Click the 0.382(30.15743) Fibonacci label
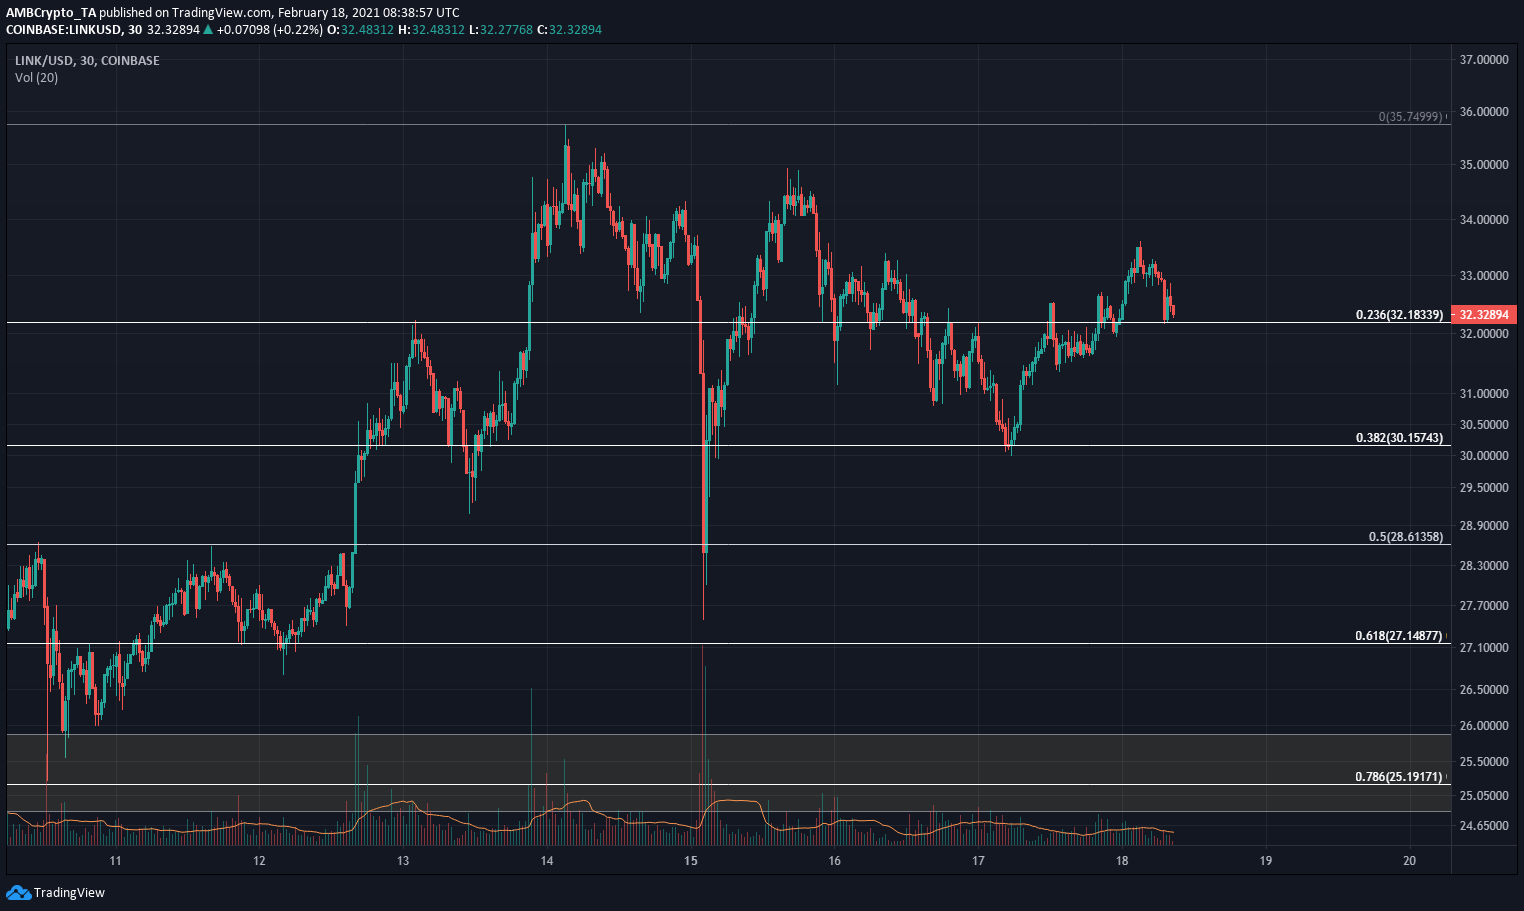1524x911 pixels. tap(1399, 438)
